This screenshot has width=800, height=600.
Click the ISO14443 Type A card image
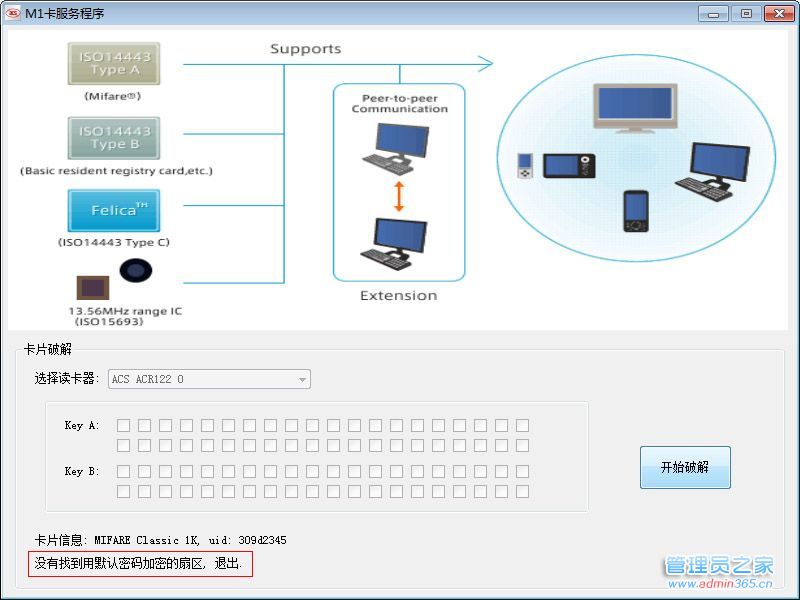(114, 63)
